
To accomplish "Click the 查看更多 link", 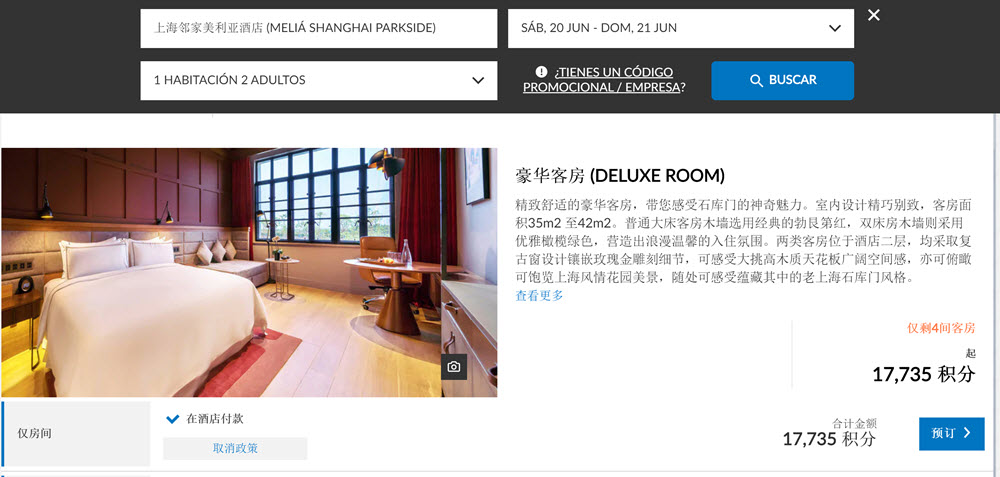I will 540,295.
